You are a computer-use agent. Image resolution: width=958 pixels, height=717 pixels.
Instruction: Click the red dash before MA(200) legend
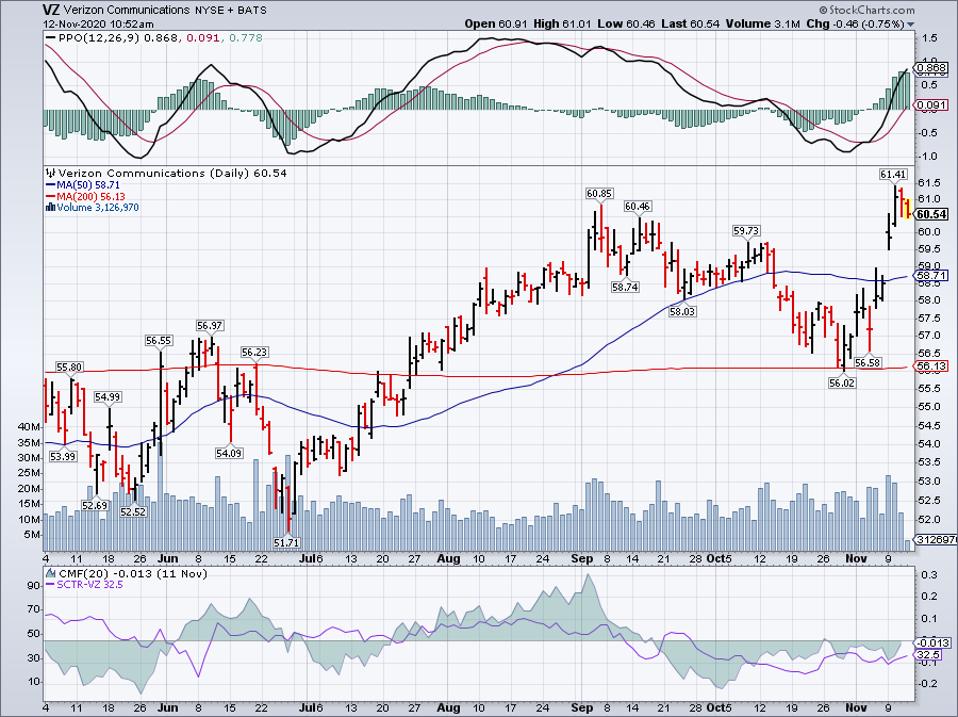(x=50, y=197)
